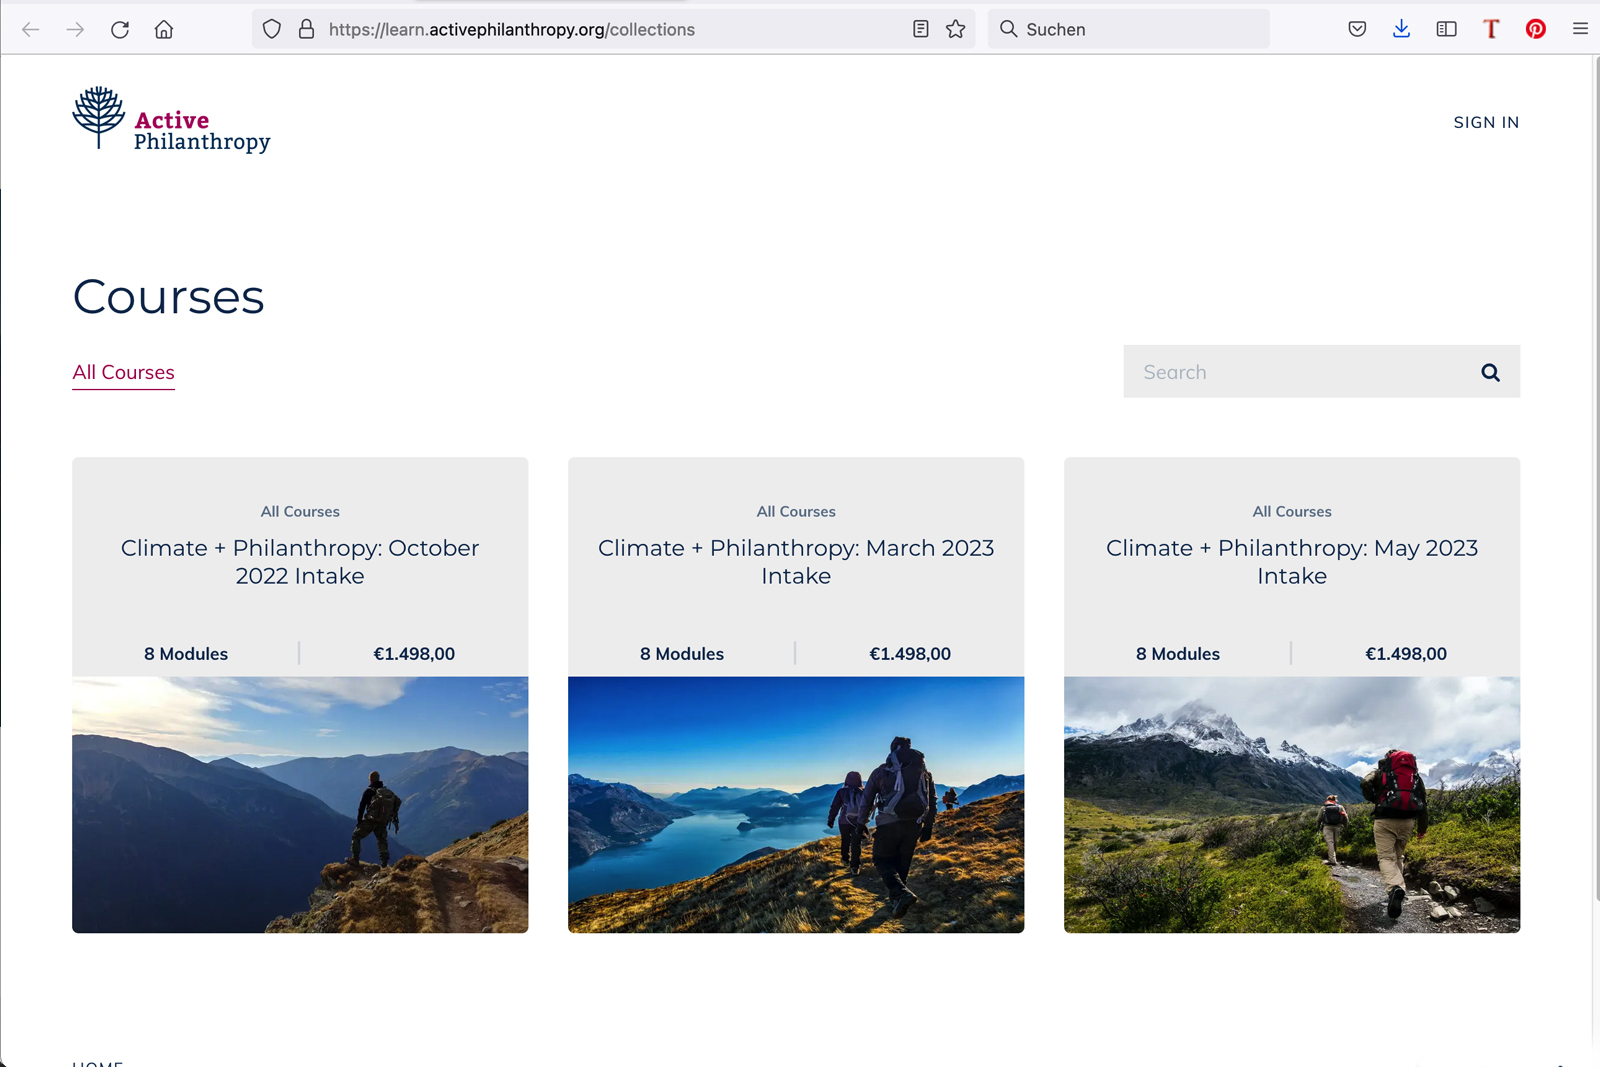1600x1067 pixels.
Task: Open the Firefox hamburger menu
Action: coord(1580,29)
